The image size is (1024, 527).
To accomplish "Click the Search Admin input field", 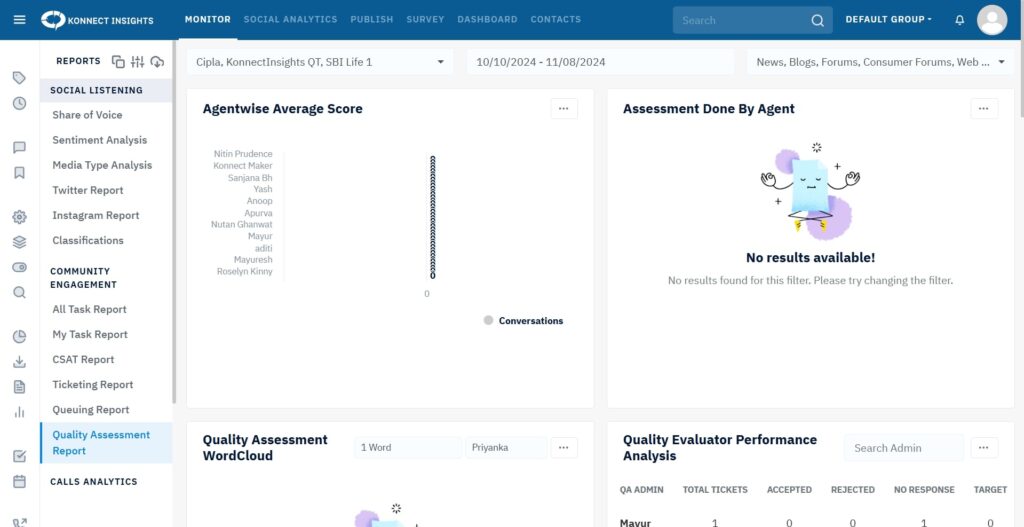I will [x=903, y=448].
